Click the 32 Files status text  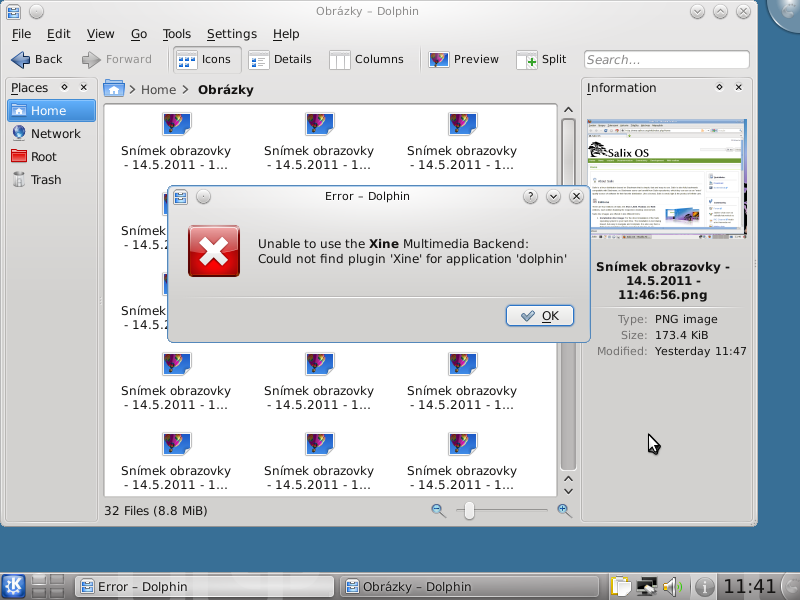pos(156,511)
